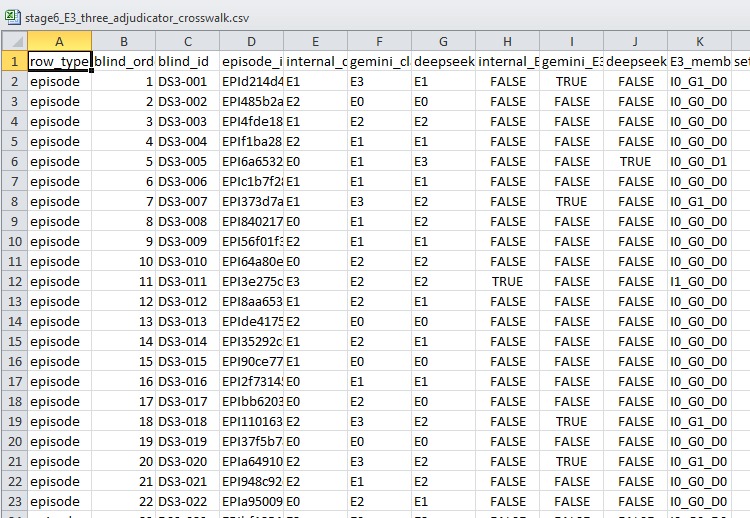Select column A header
Screen dimensions: 750x518
coord(59,41)
